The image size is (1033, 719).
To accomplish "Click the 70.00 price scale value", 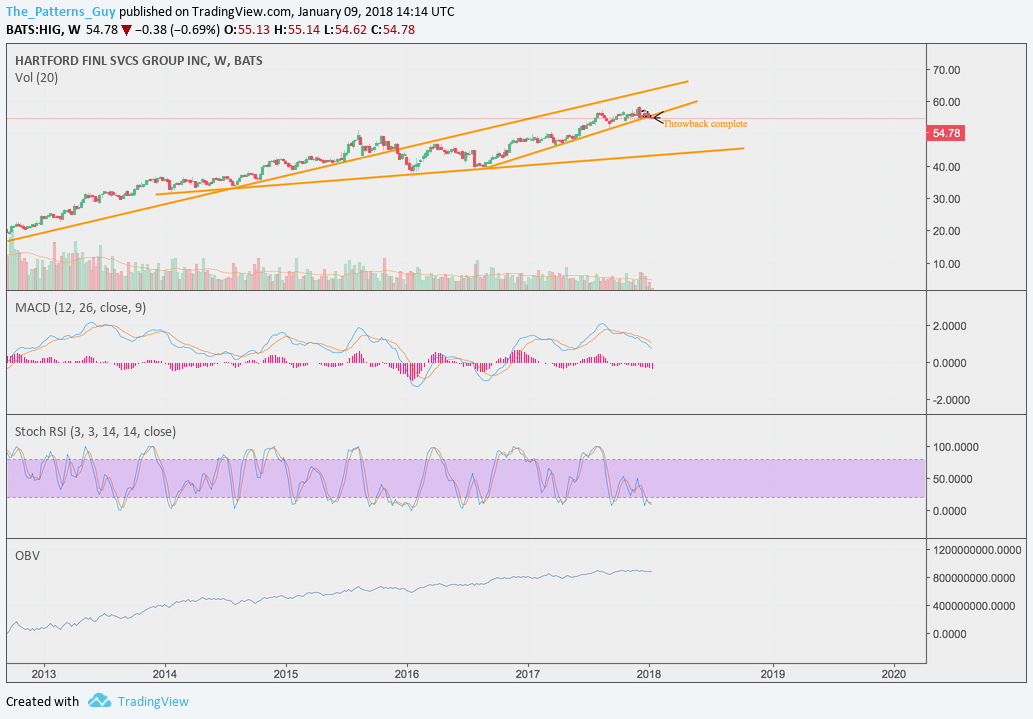I will click(x=946, y=70).
